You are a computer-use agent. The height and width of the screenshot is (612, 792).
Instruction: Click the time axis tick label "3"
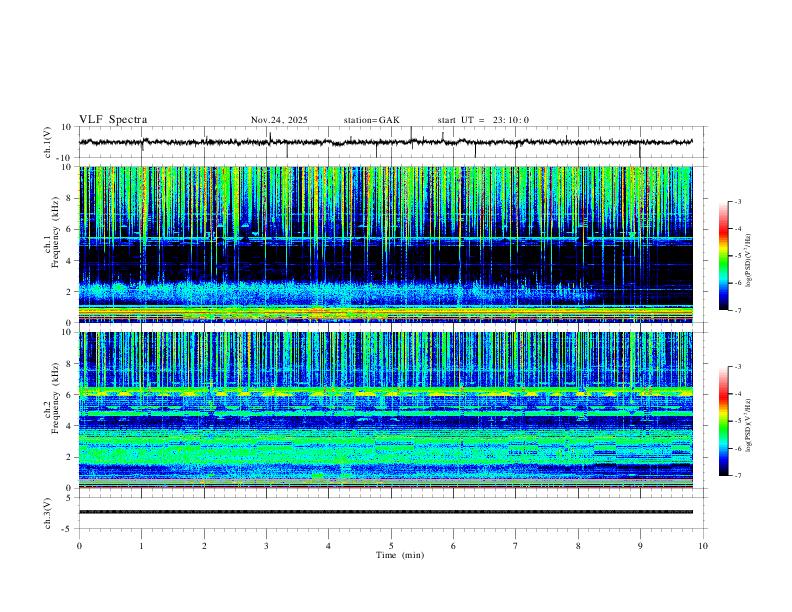point(266,546)
